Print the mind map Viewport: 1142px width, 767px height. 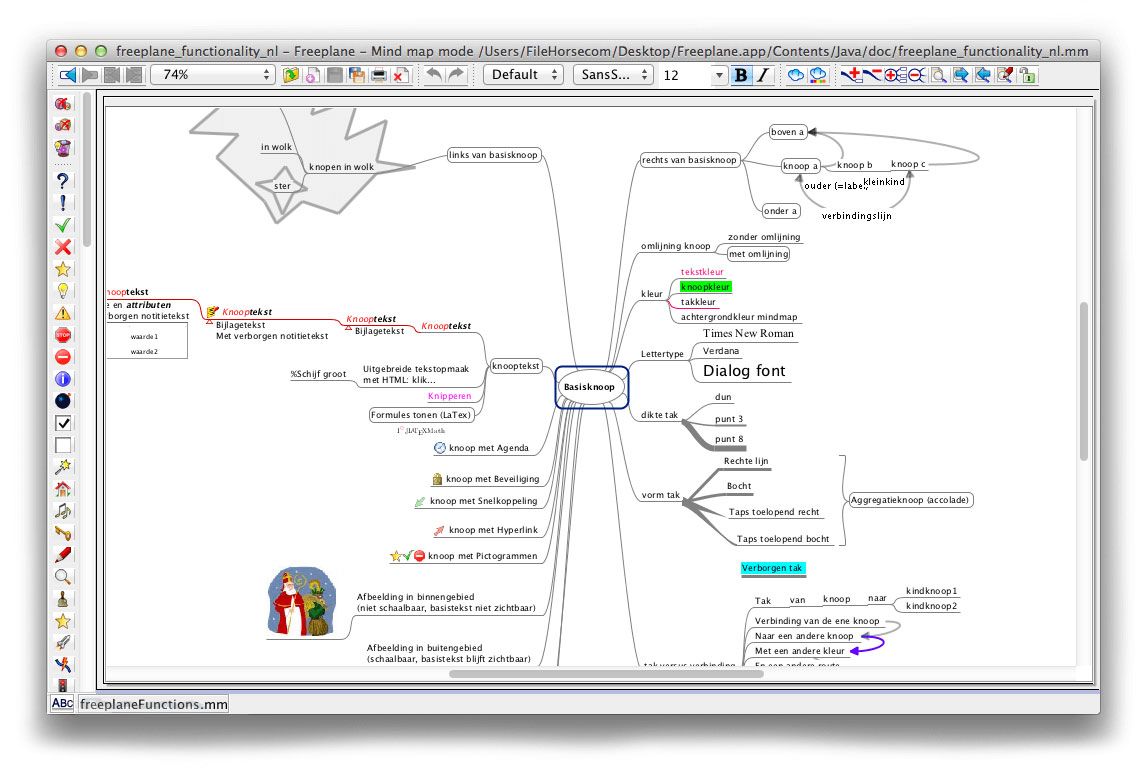tap(379, 75)
